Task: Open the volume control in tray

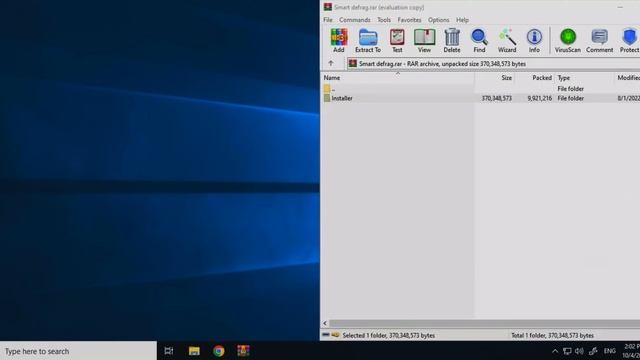Action: click(x=580, y=351)
